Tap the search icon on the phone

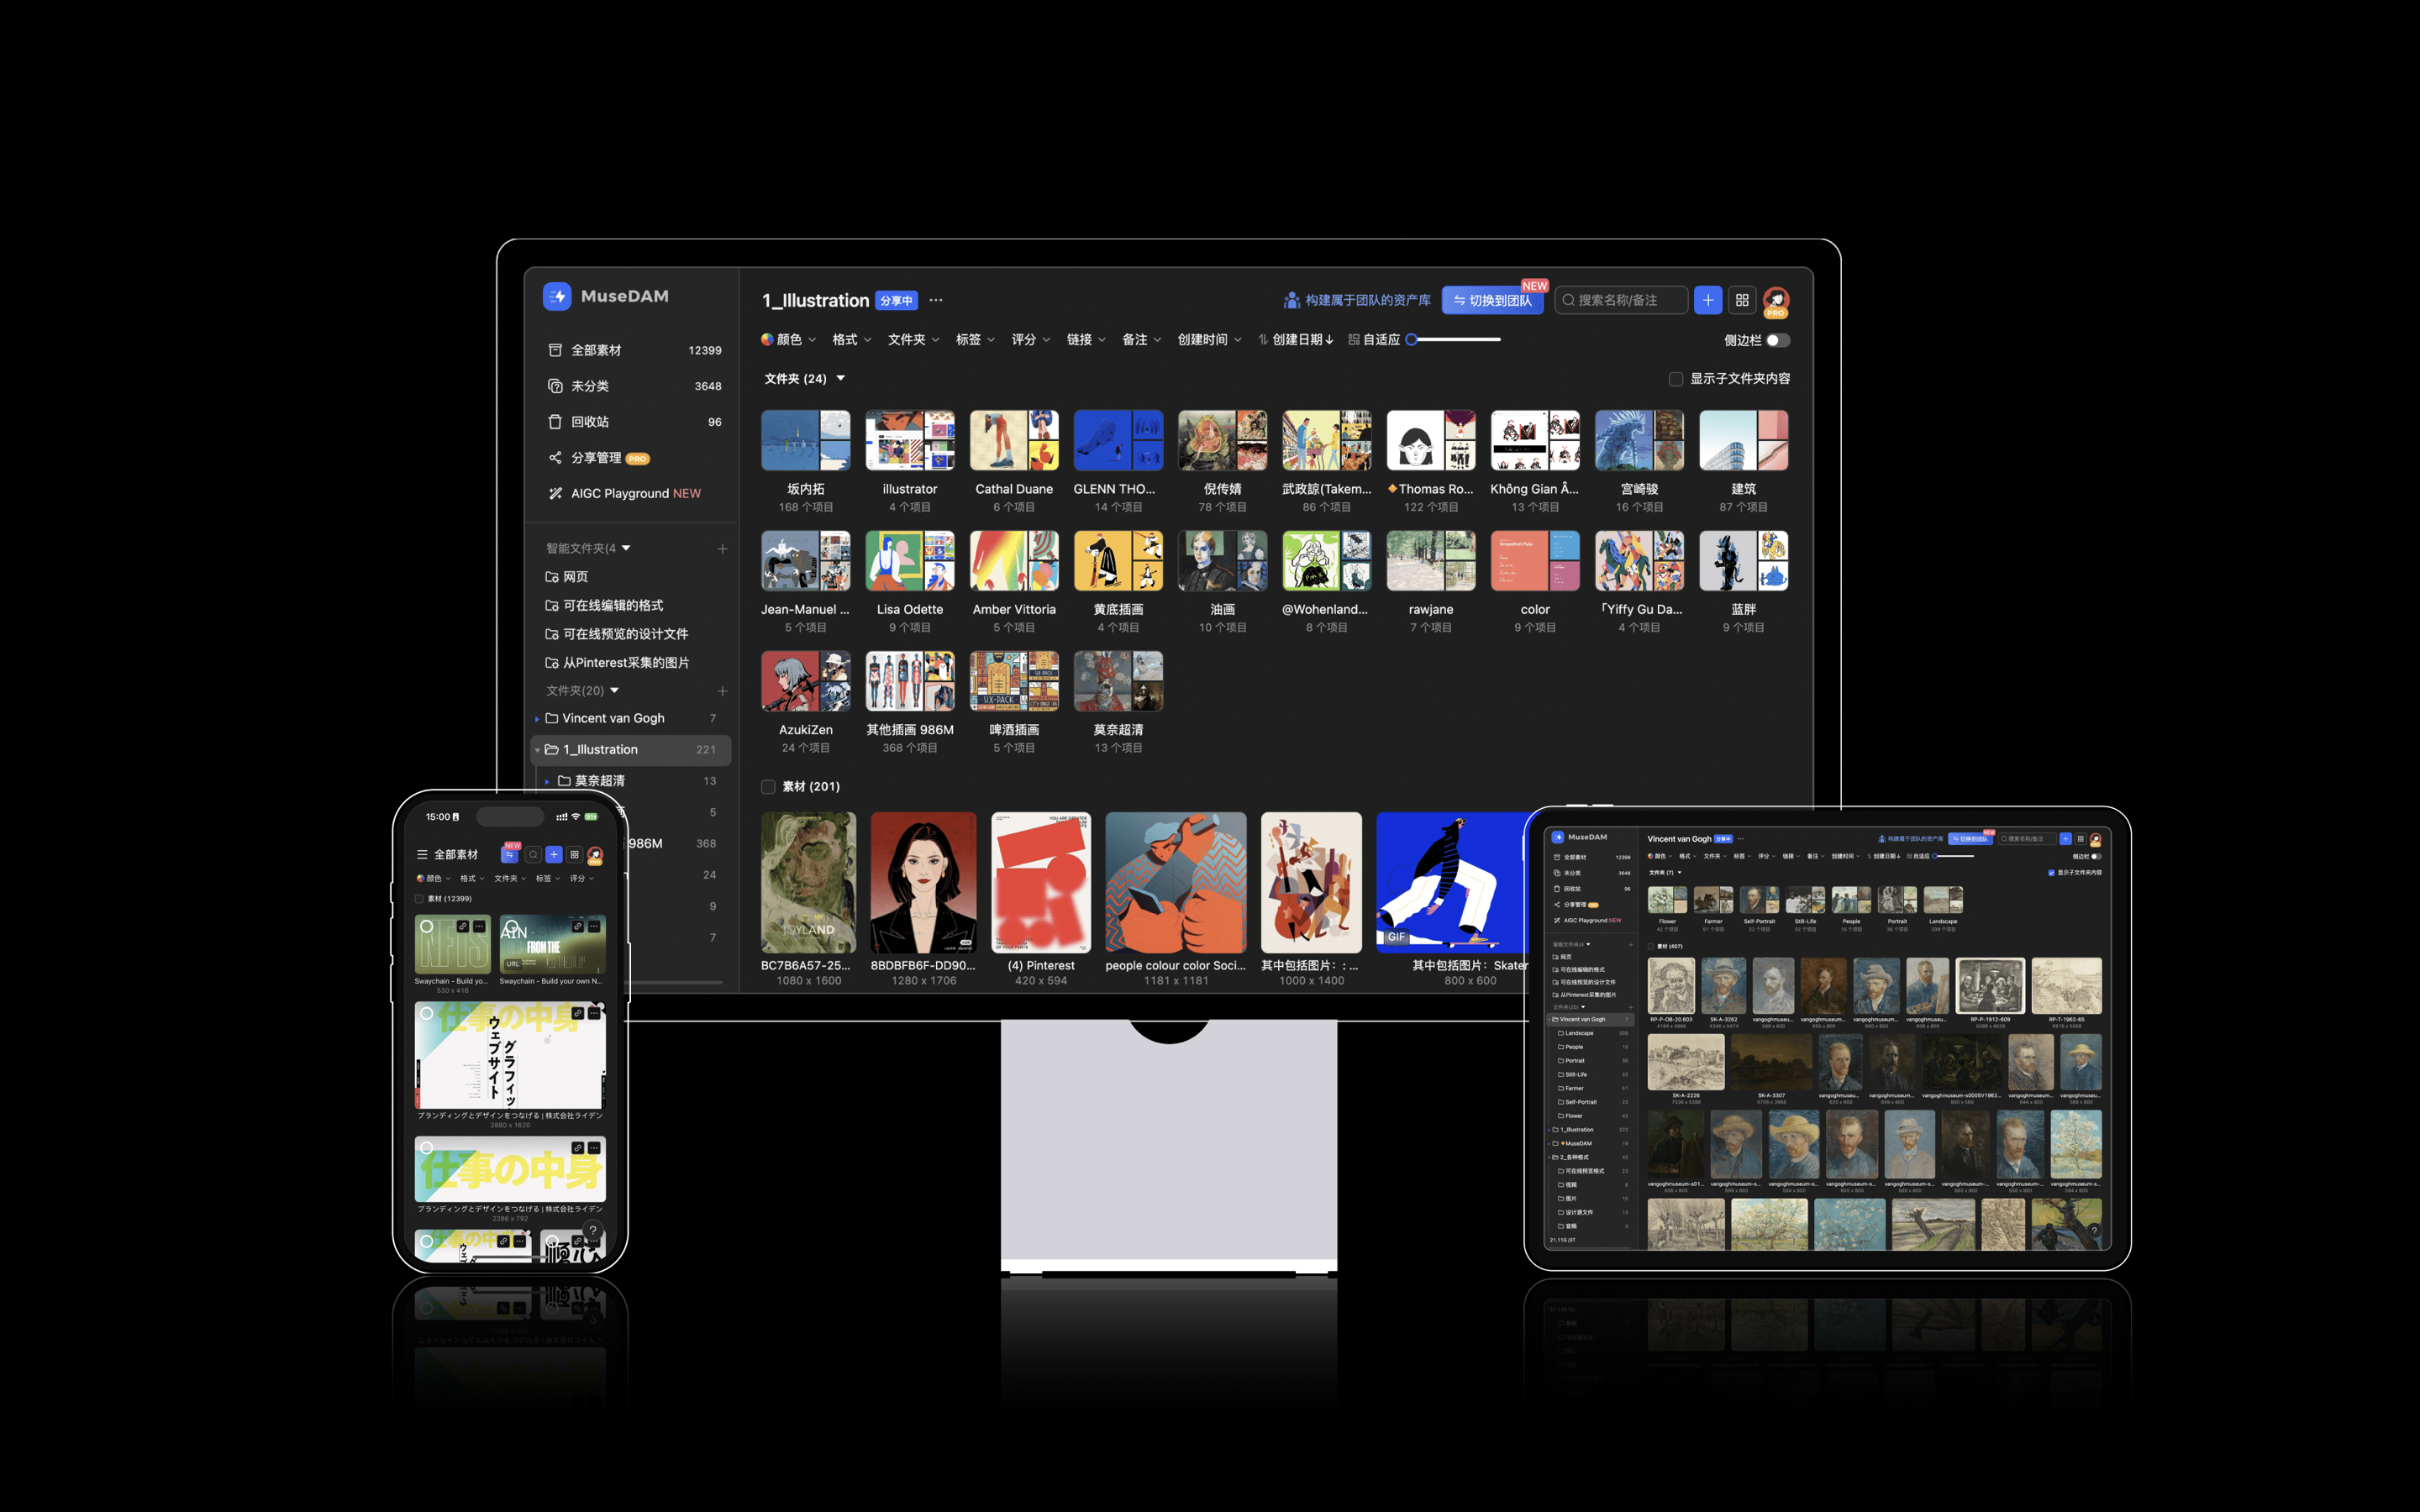coord(533,854)
